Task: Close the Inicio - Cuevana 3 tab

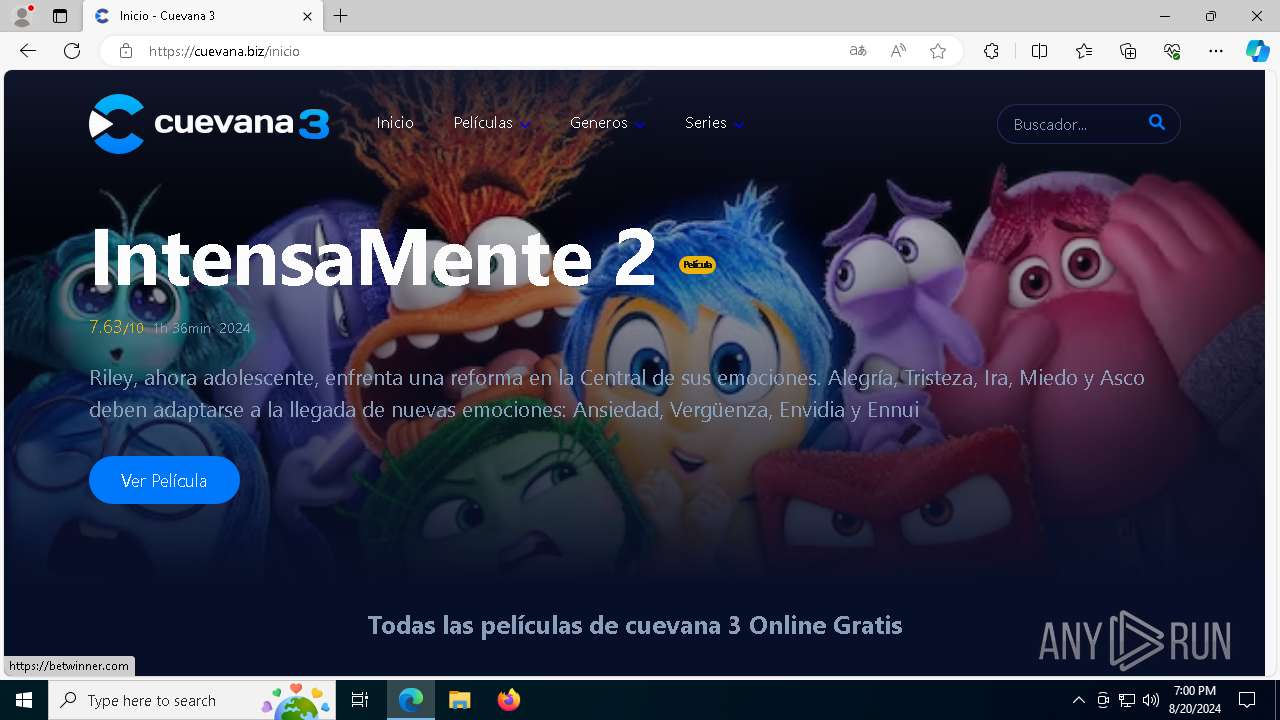Action: (x=308, y=16)
